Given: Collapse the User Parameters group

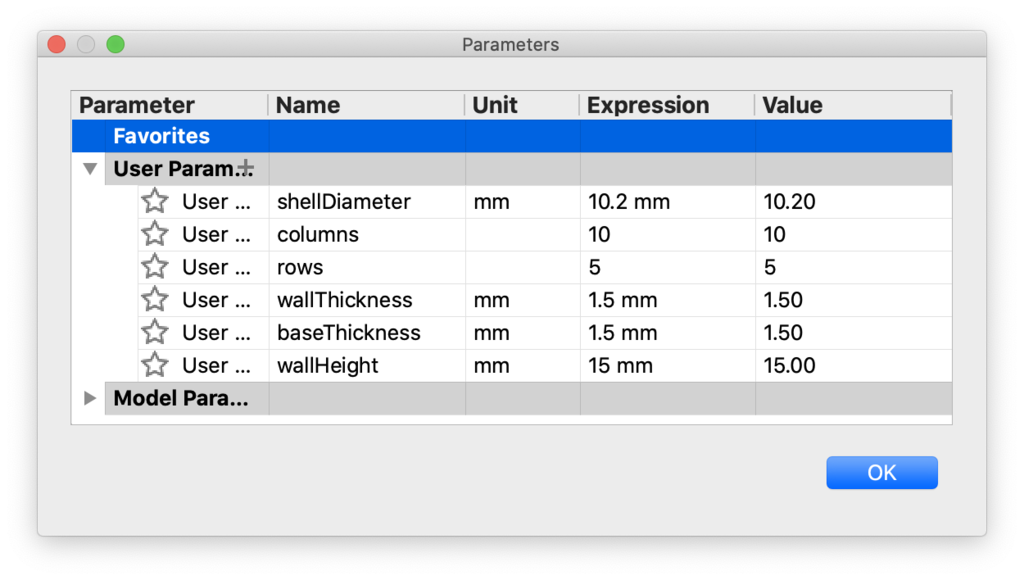Looking at the screenshot, I should pos(90,169).
